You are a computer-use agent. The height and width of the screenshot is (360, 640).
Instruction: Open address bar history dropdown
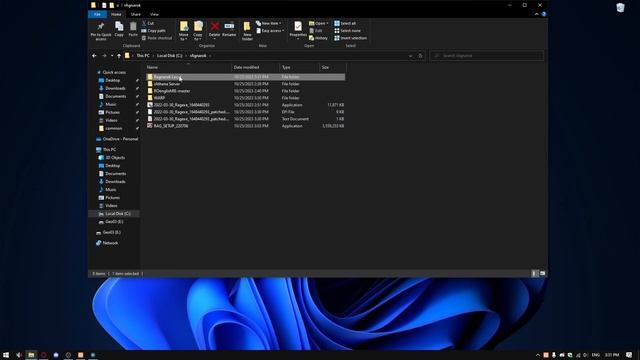[410, 56]
